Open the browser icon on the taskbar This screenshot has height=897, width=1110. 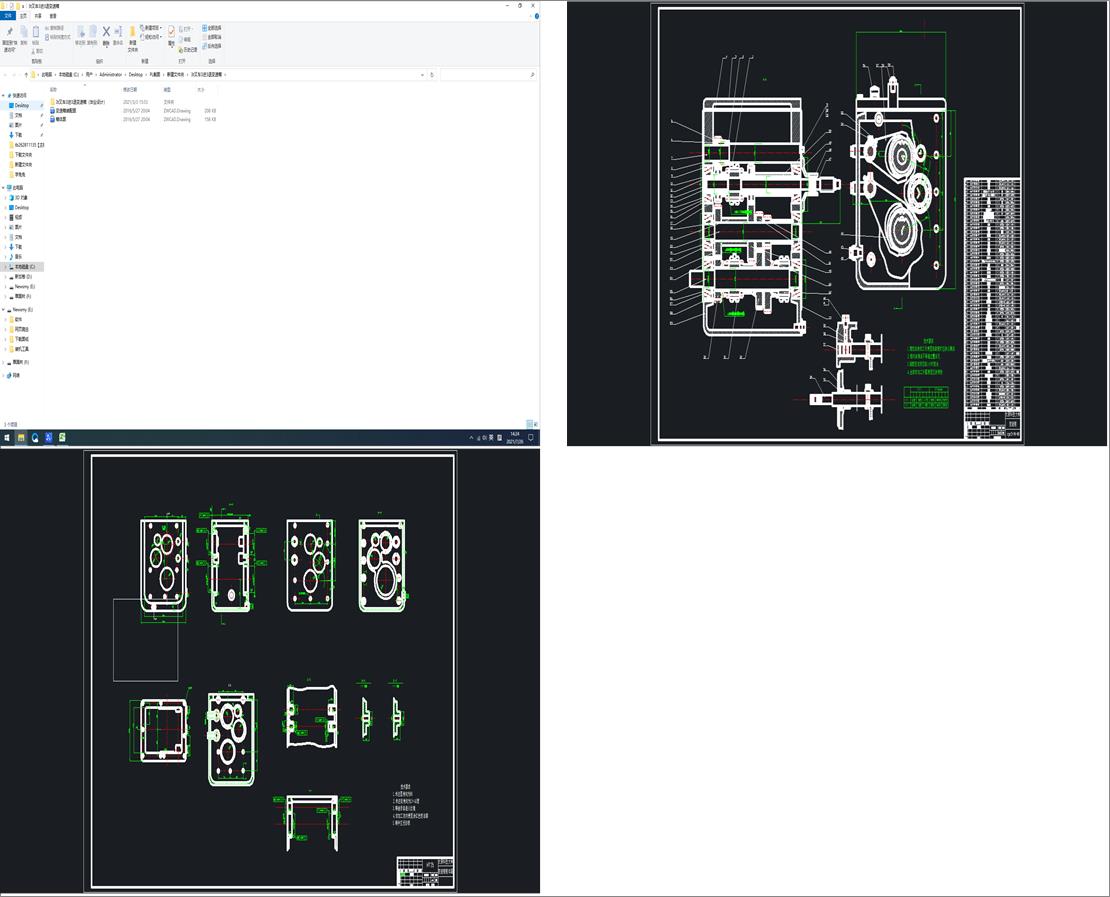(x=35, y=438)
